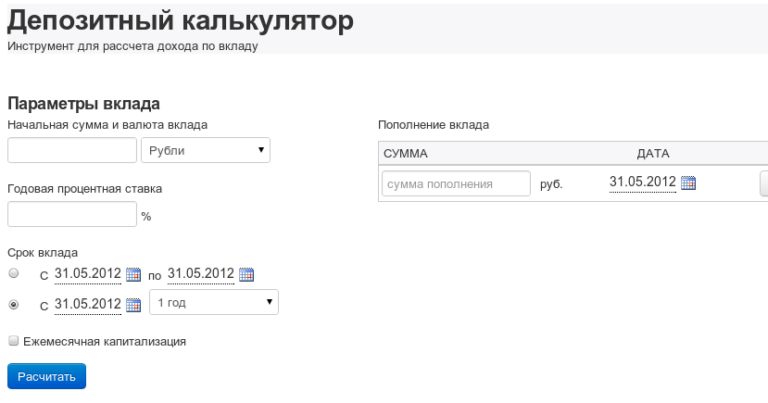Click the initial deposit amount input field
768x403 pixels.
pyautogui.click(x=71, y=150)
